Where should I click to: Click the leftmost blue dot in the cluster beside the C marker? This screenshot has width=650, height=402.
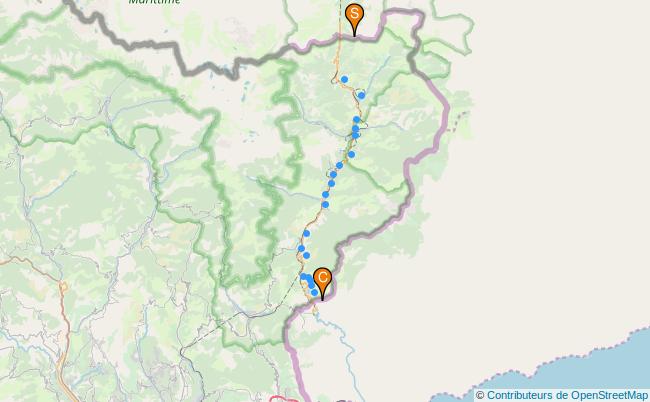[x=303, y=276]
